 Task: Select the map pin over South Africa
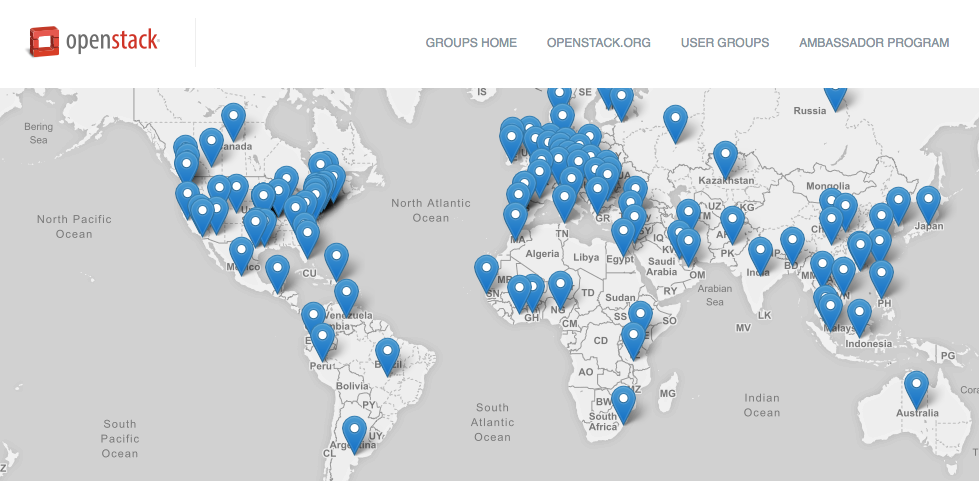pyautogui.click(x=623, y=403)
